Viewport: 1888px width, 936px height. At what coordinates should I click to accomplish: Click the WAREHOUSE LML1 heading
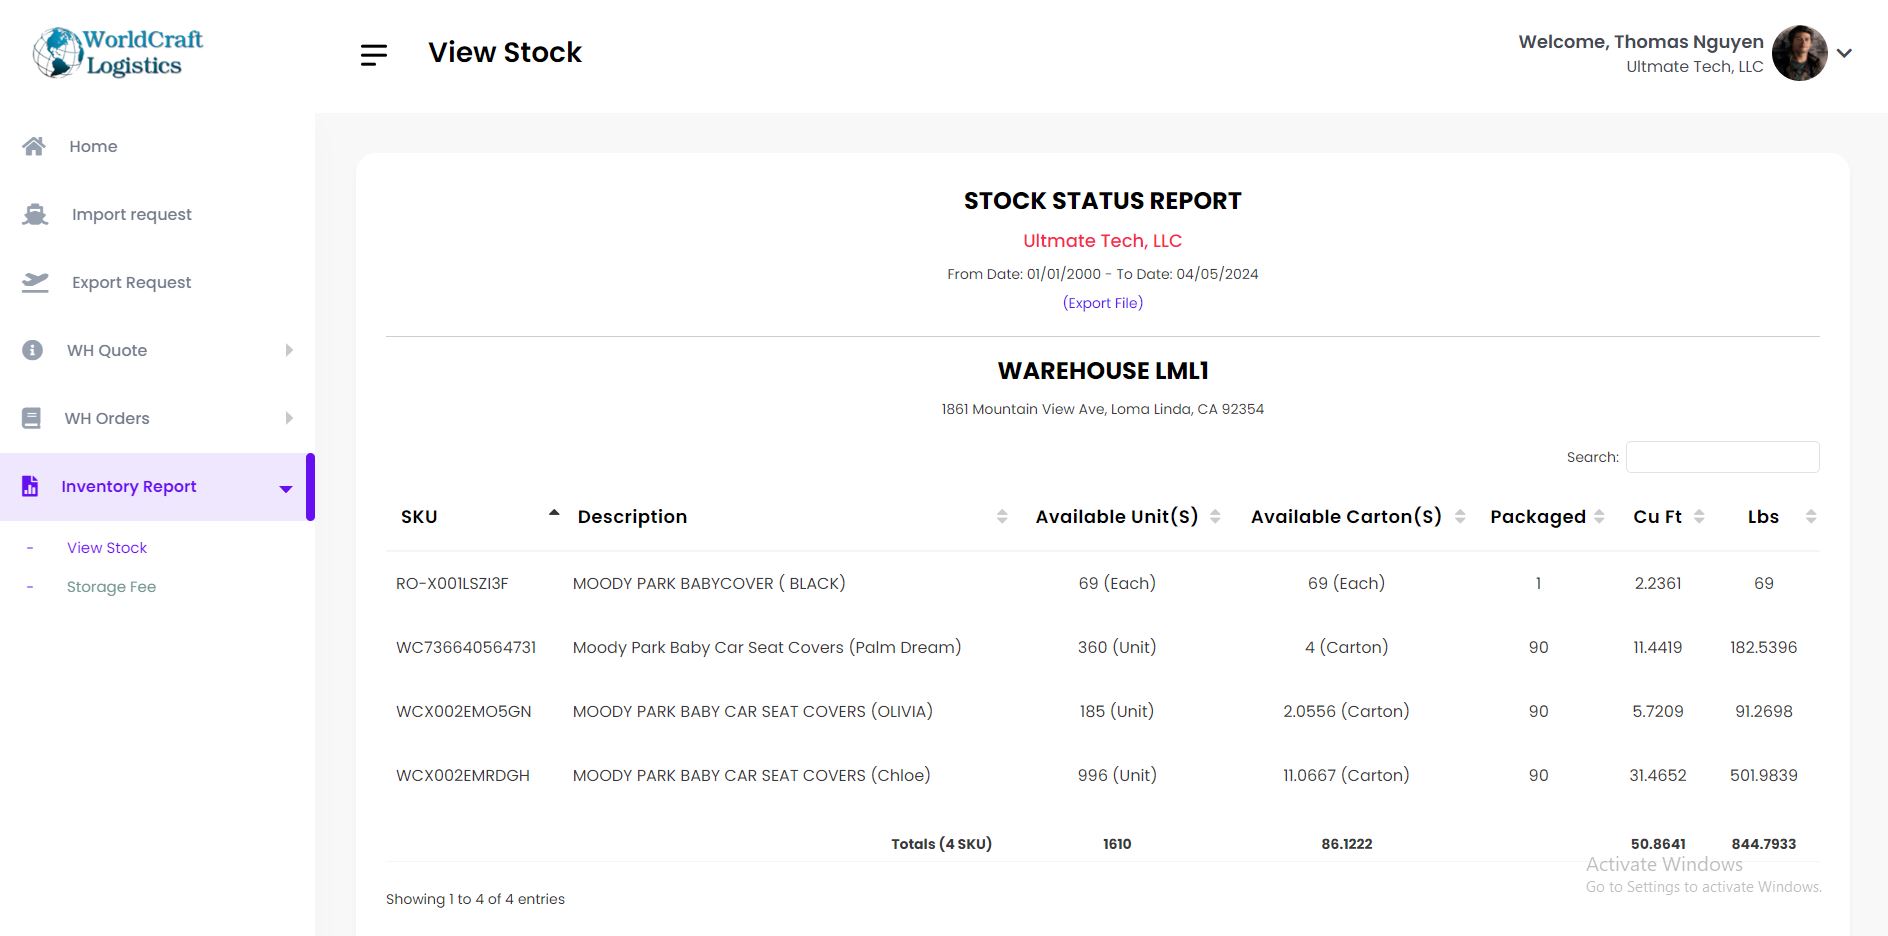1102,371
